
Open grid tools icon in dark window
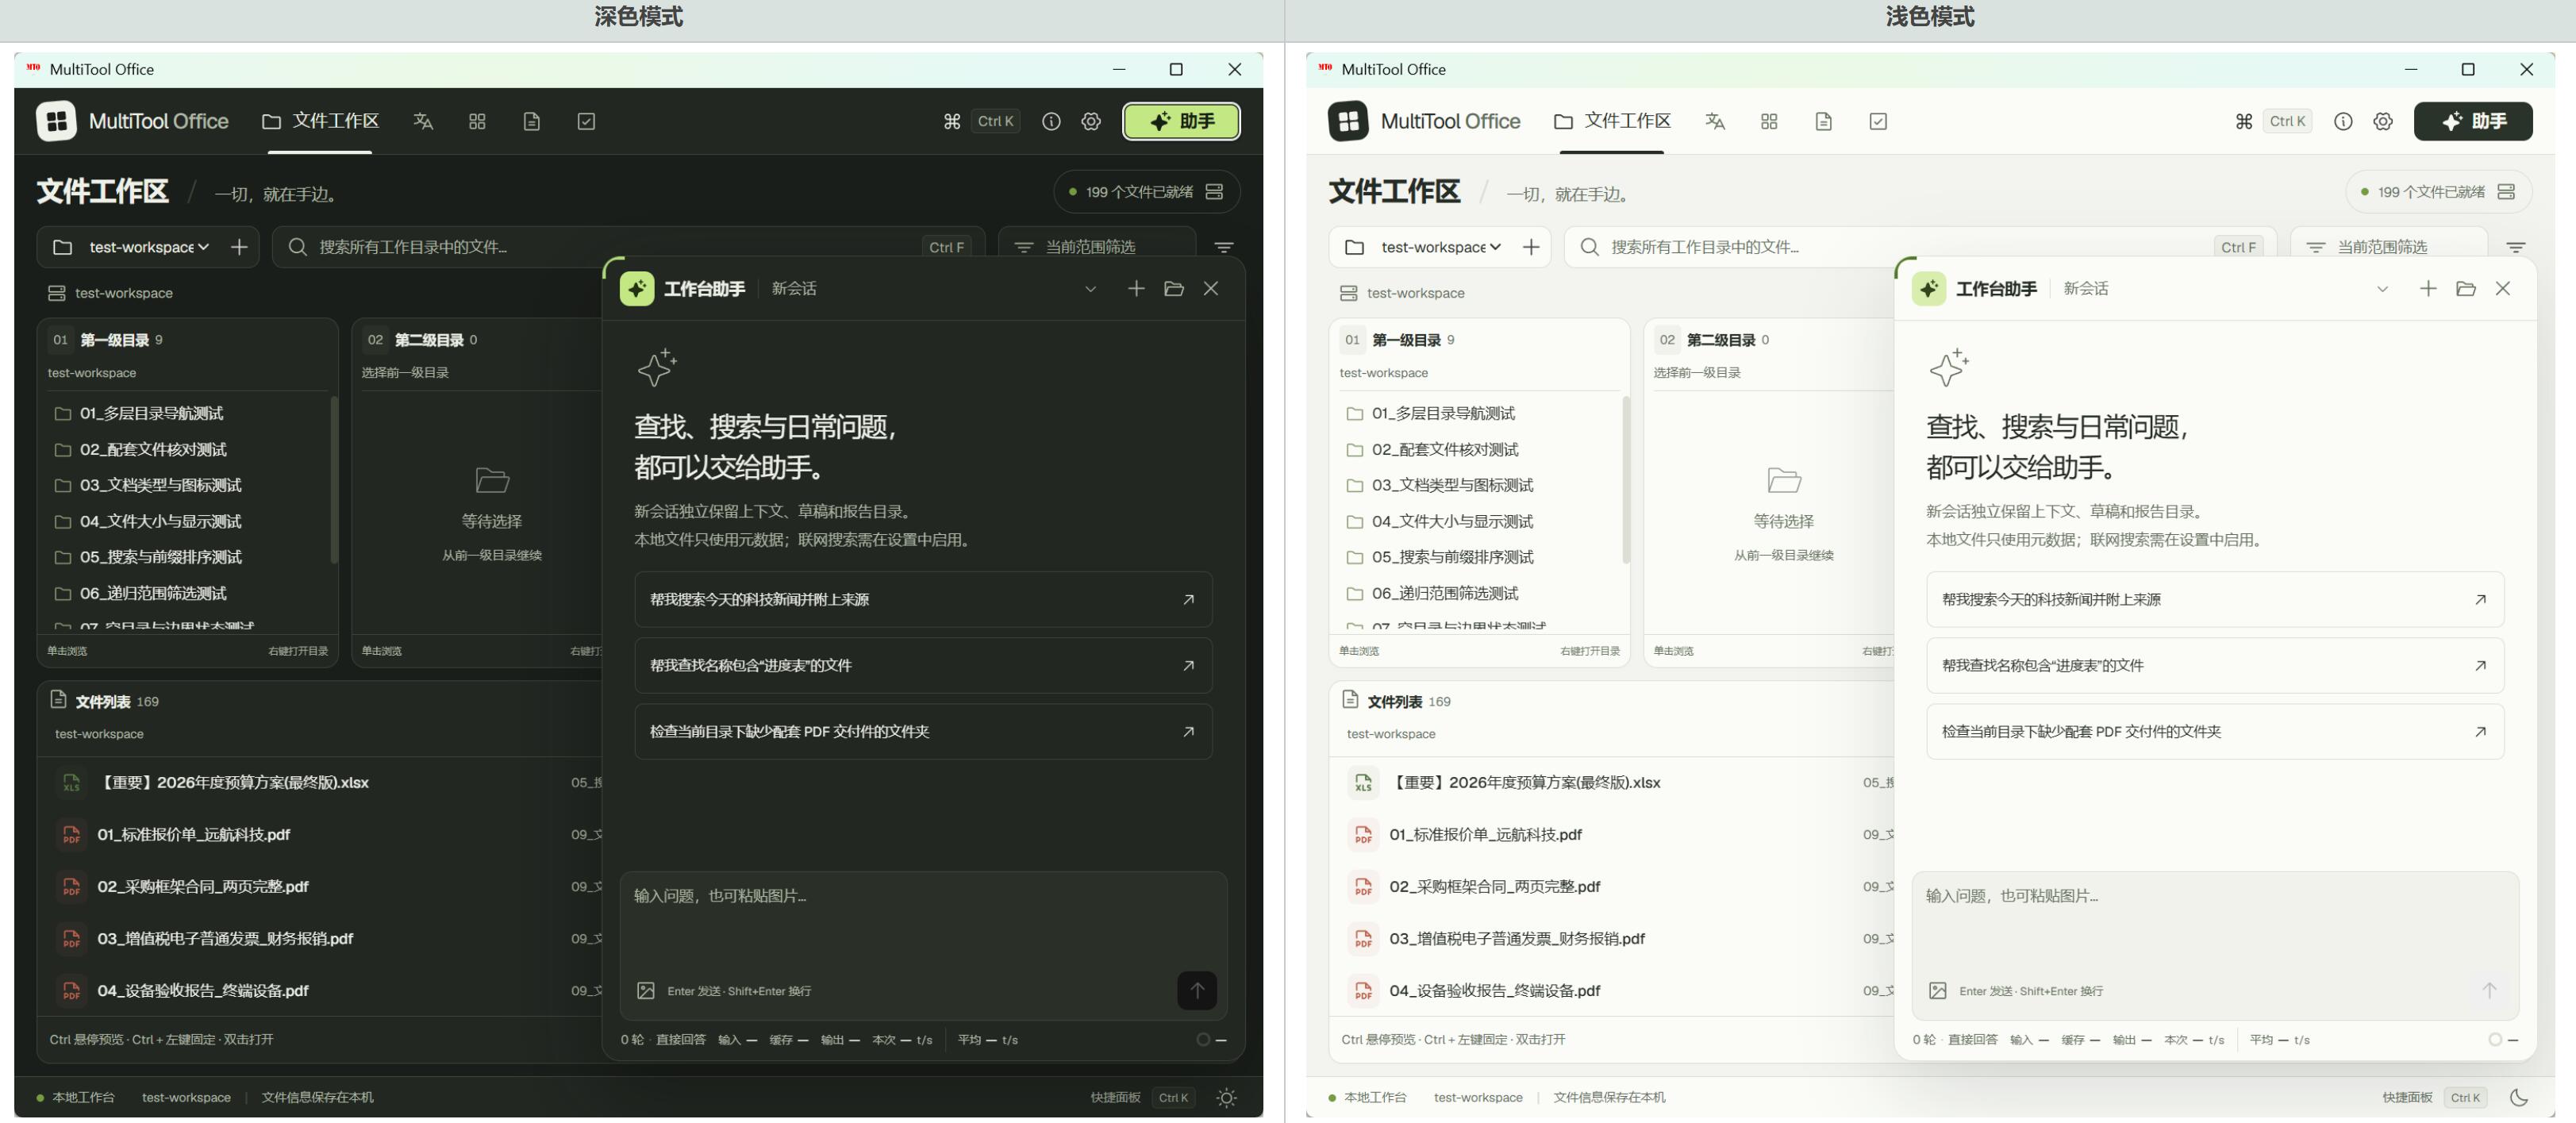coord(477,121)
